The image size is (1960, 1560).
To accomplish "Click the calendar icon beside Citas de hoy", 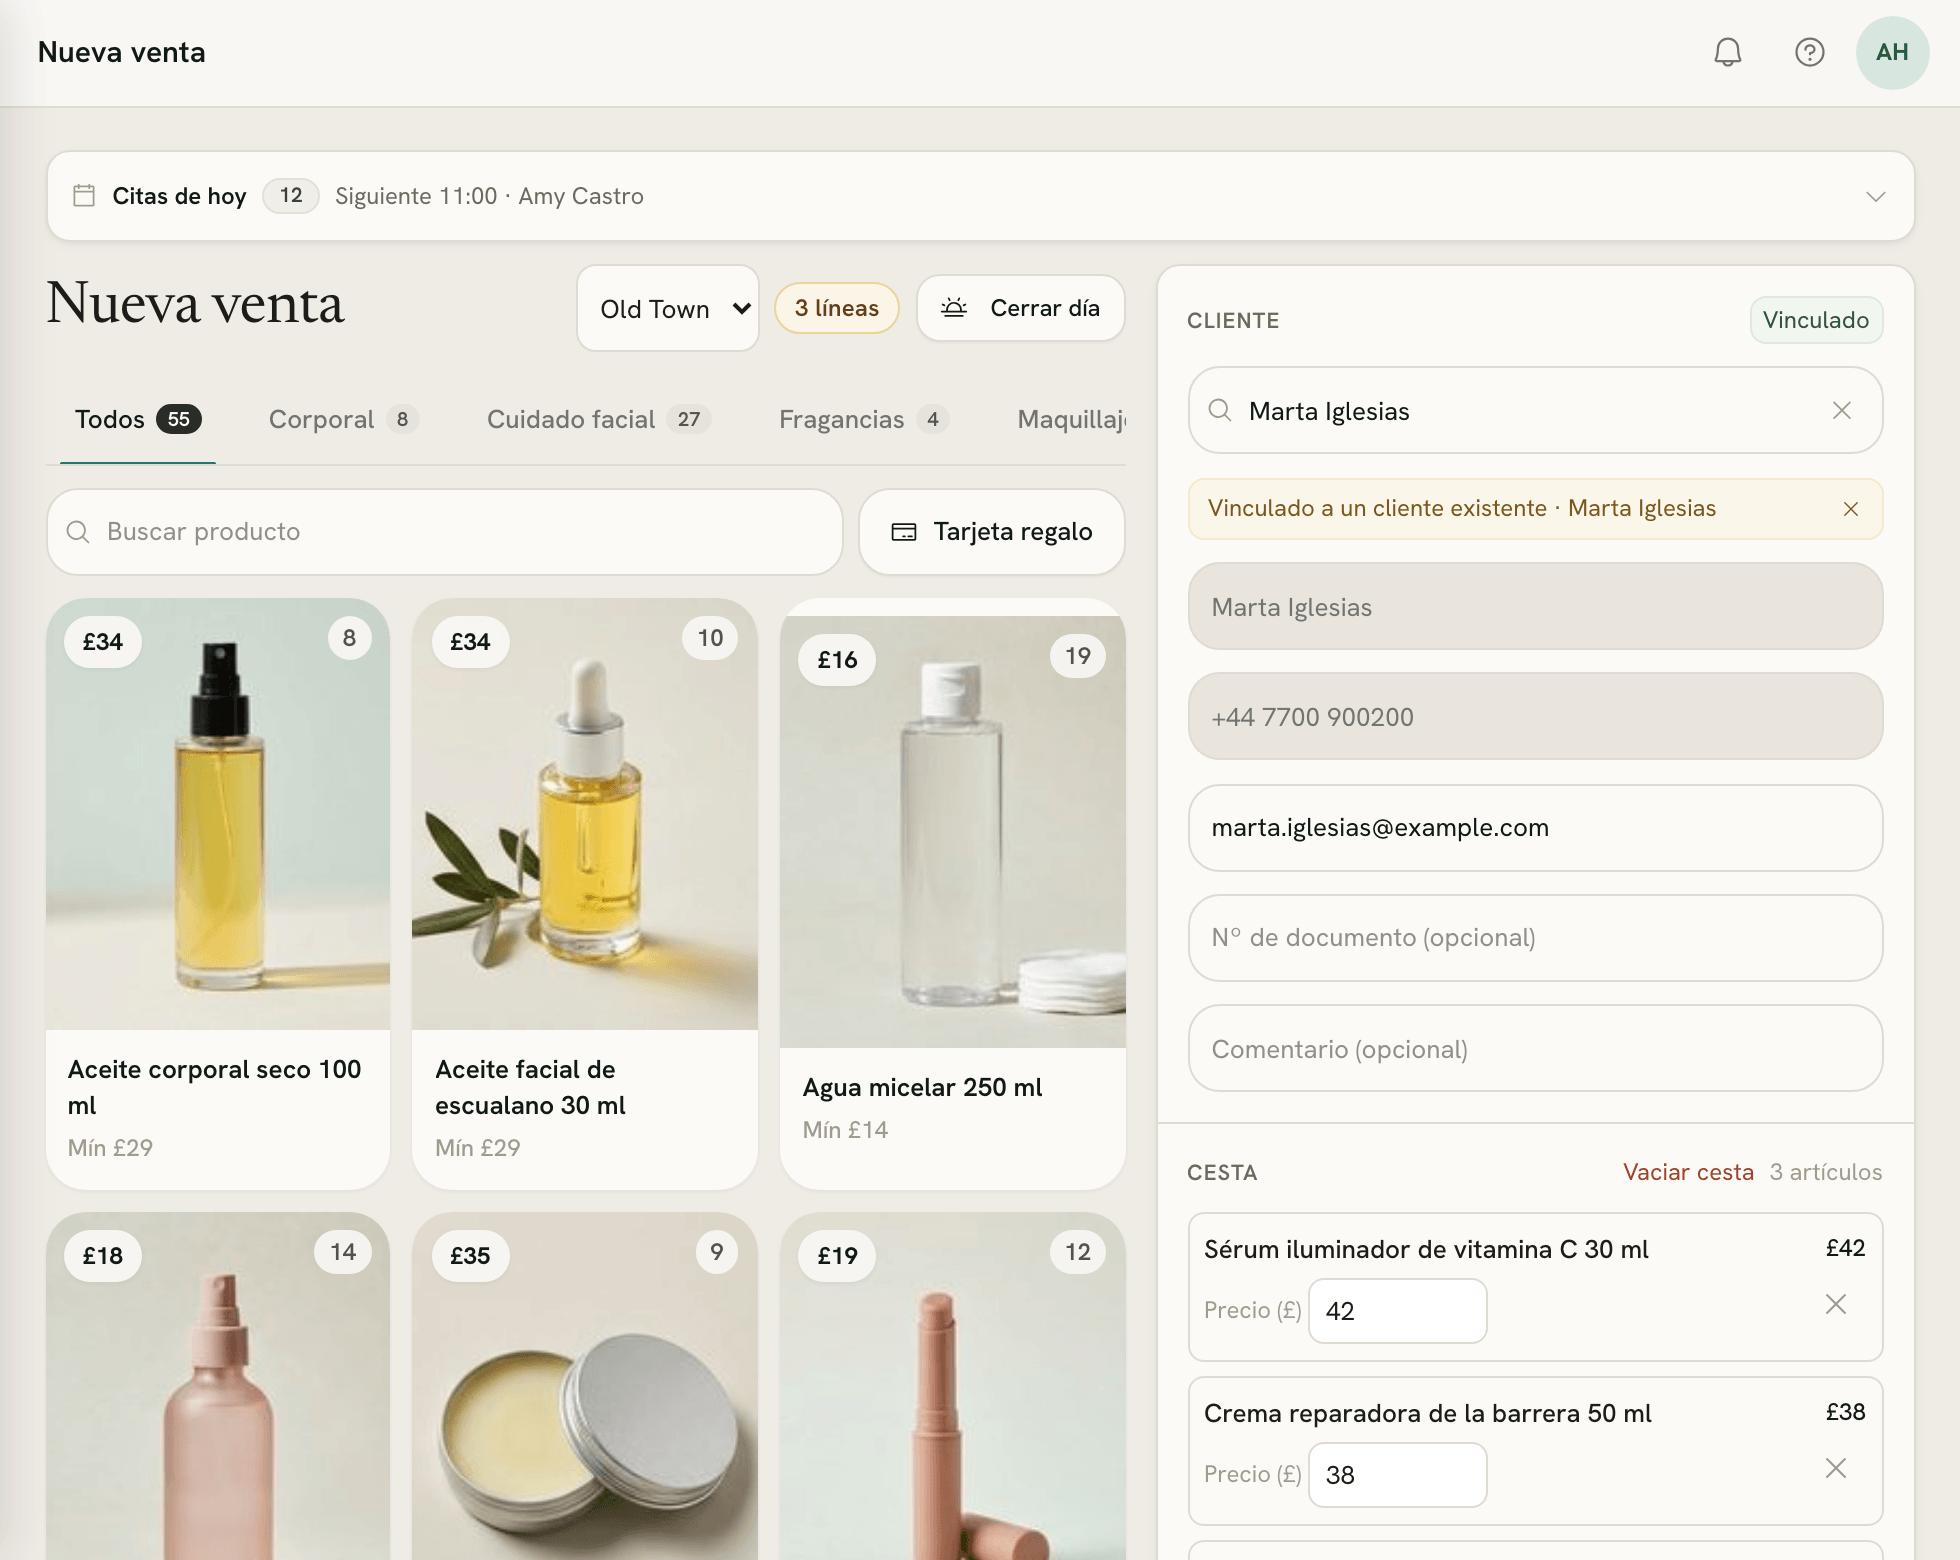I will click(84, 195).
